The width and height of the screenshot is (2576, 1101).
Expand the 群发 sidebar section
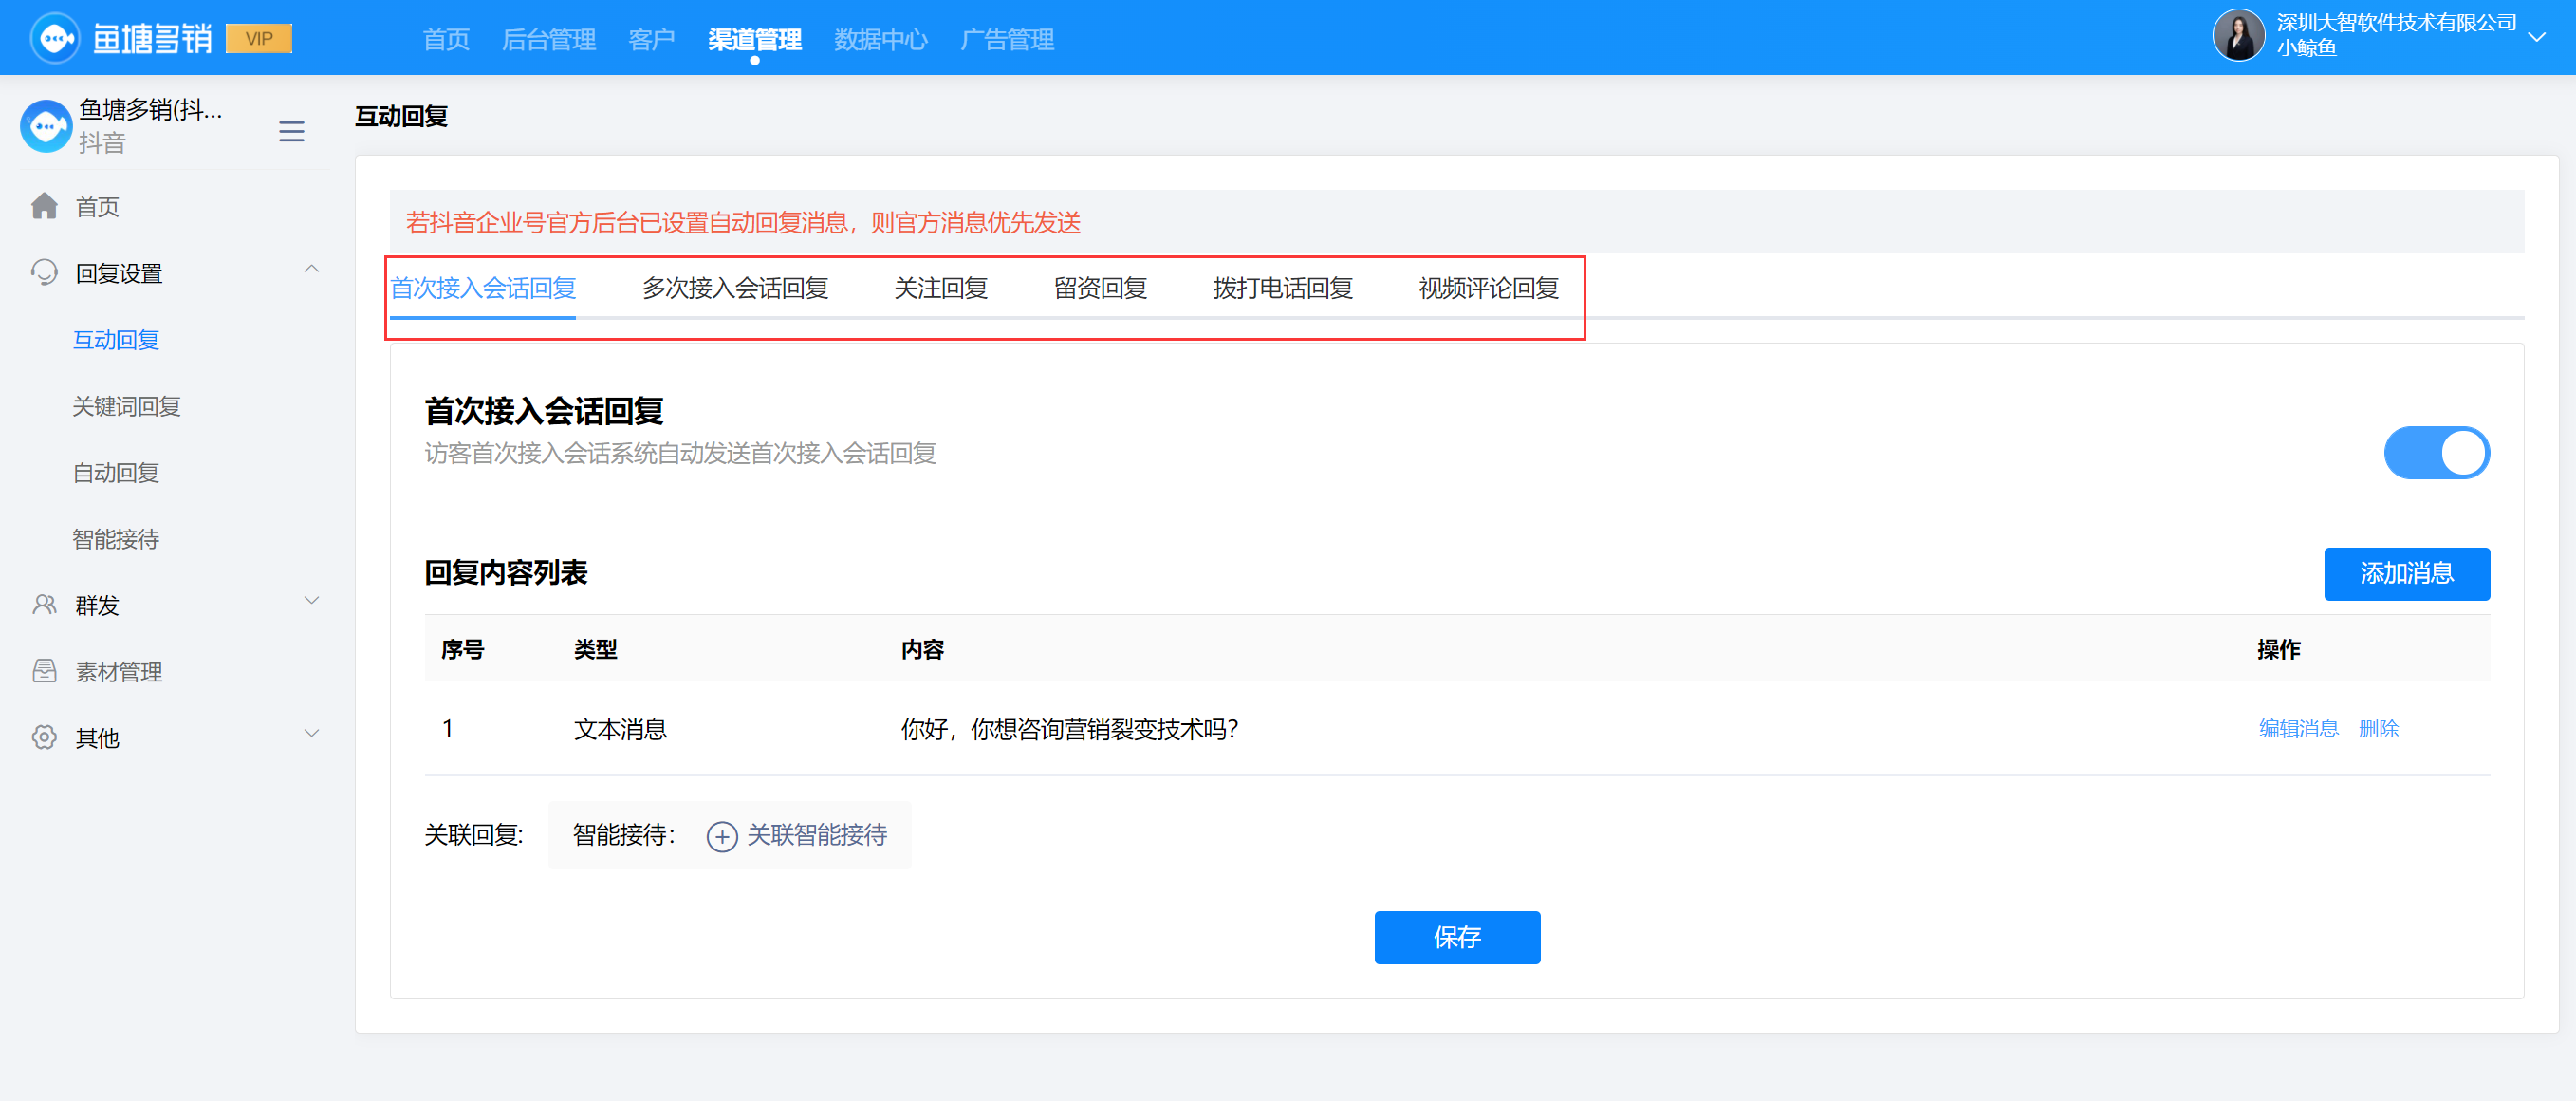(312, 601)
